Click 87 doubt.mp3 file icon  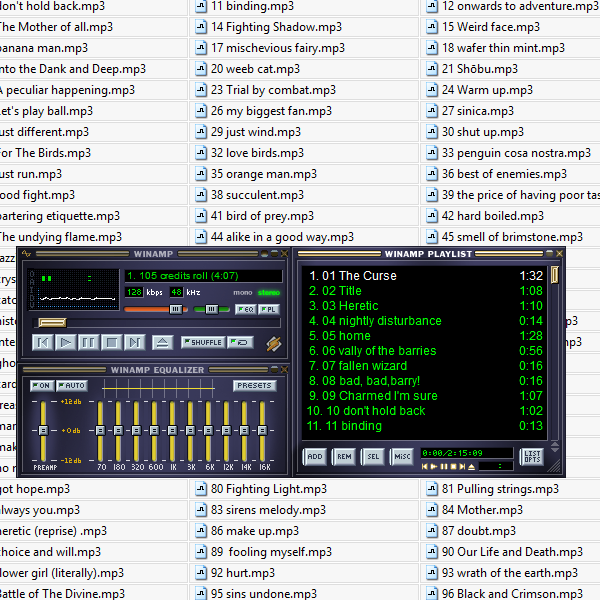pyautogui.click(x=432, y=531)
